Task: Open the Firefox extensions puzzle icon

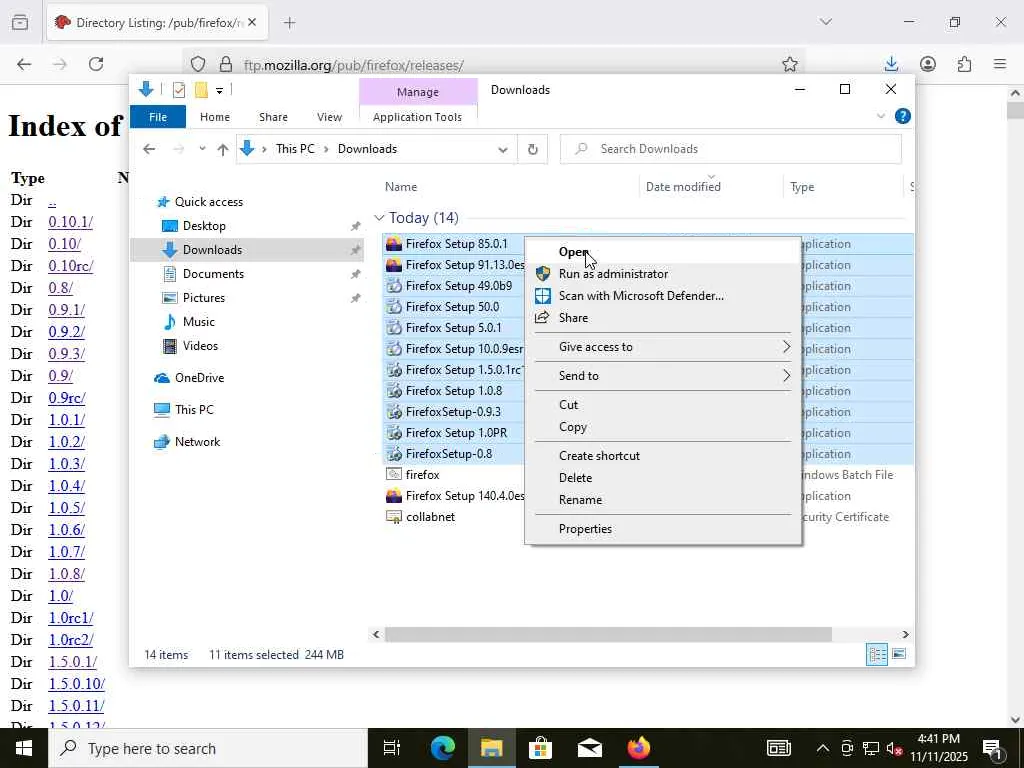Action: (x=964, y=64)
